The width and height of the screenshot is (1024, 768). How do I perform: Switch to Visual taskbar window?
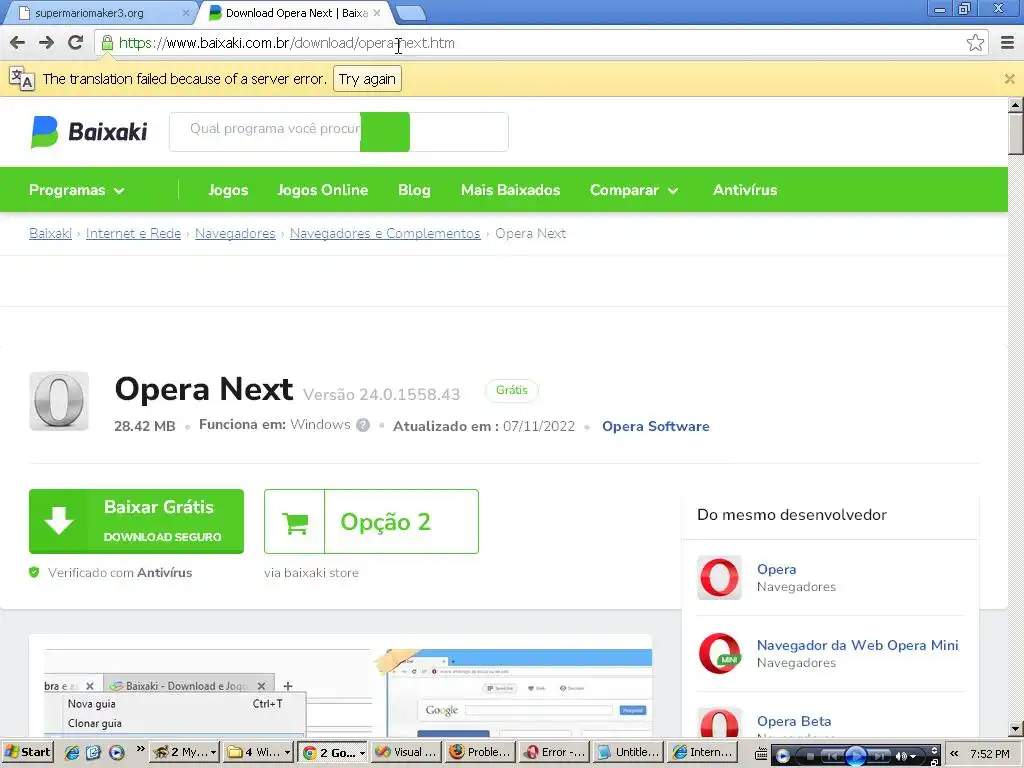pyautogui.click(x=406, y=752)
